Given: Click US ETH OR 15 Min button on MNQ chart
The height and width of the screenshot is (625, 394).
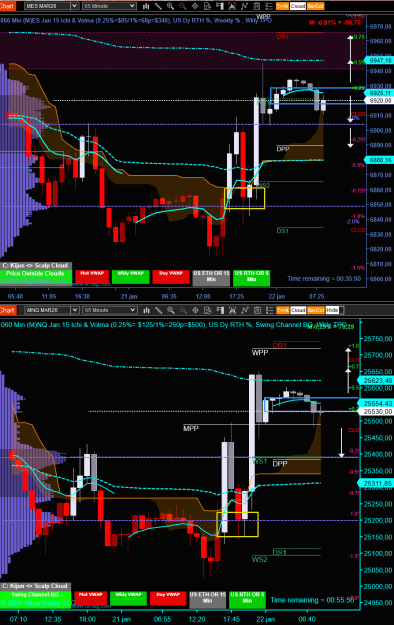Looking at the screenshot, I should tap(208, 599).
